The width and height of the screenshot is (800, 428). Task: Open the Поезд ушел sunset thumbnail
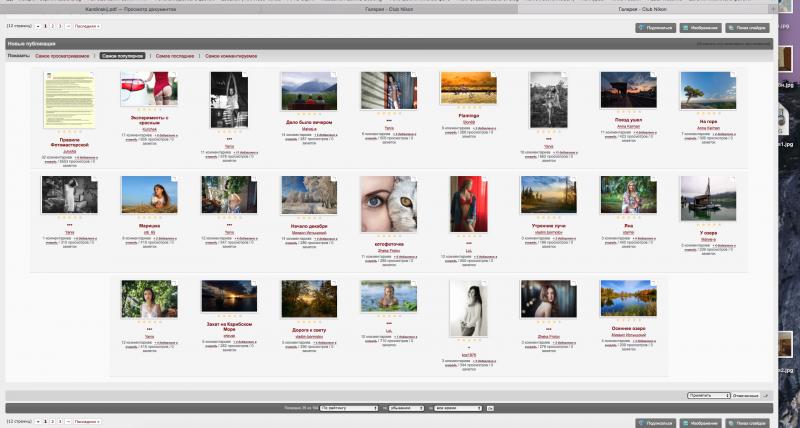[x=629, y=90]
